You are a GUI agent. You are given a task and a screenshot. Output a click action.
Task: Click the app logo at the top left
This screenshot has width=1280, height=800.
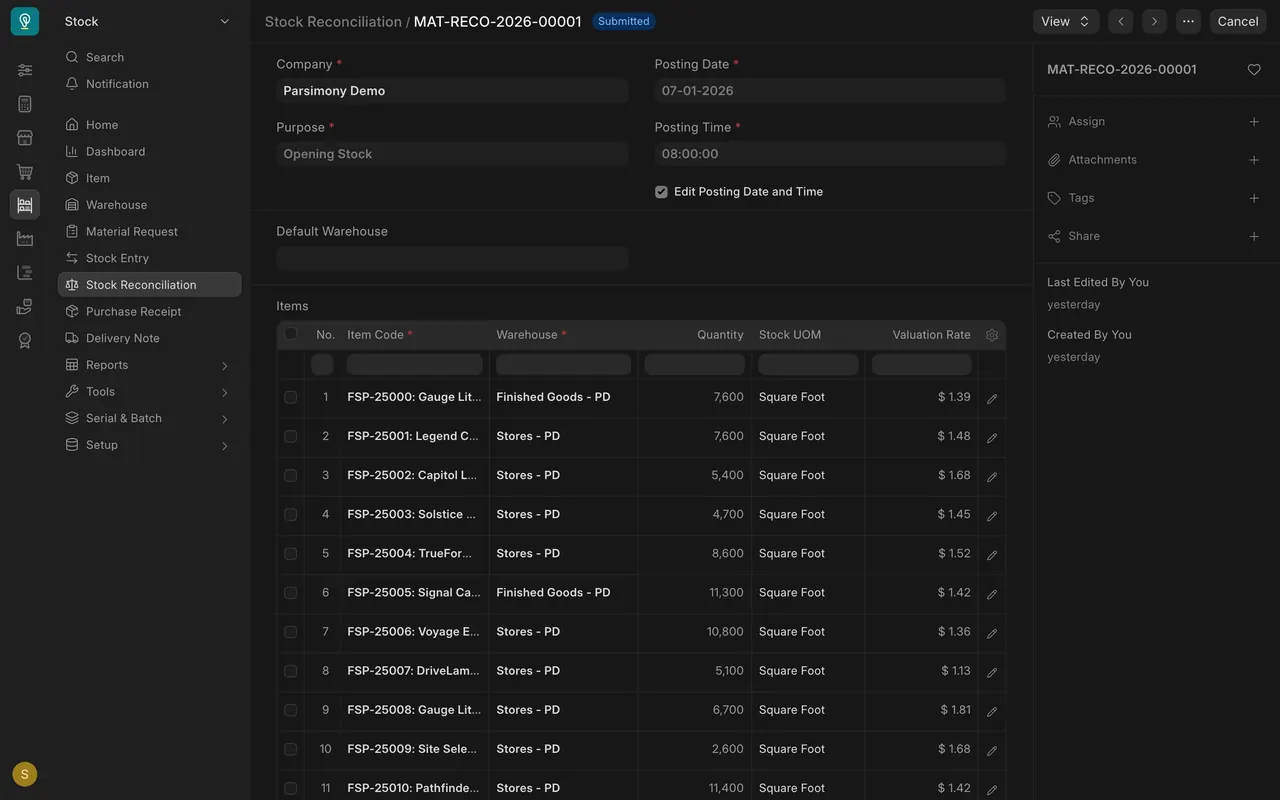coord(25,21)
